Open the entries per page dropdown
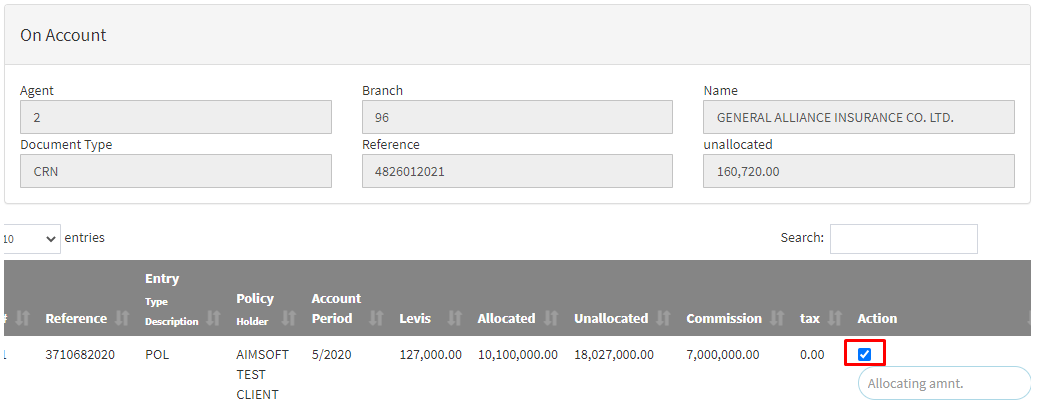Viewport: 1043px width, 418px height. [x=31, y=239]
